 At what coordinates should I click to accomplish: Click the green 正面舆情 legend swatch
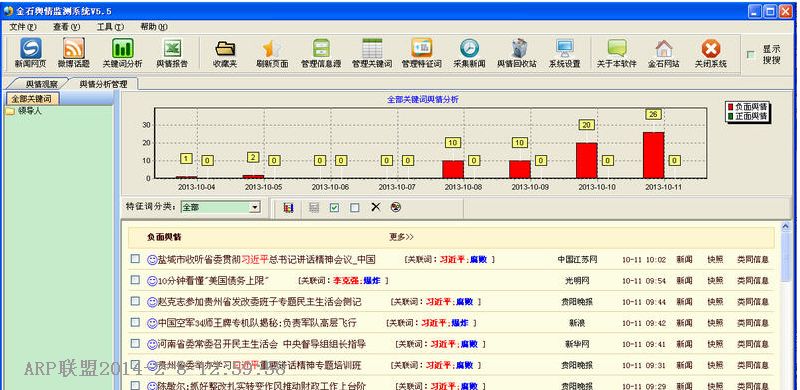coord(730,116)
